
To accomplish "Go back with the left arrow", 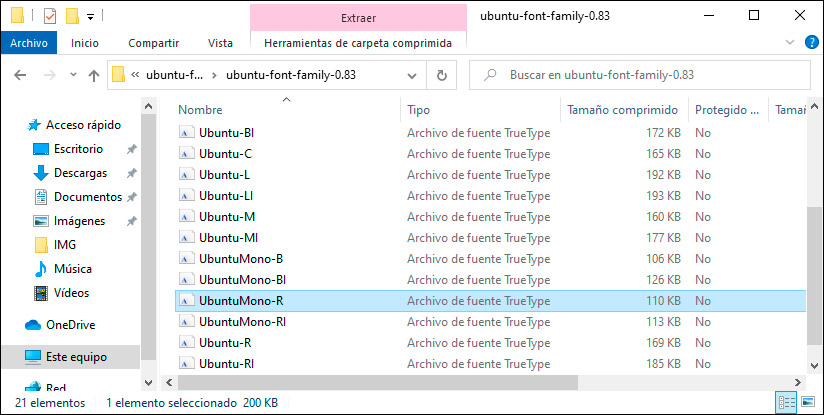I will 20,75.
